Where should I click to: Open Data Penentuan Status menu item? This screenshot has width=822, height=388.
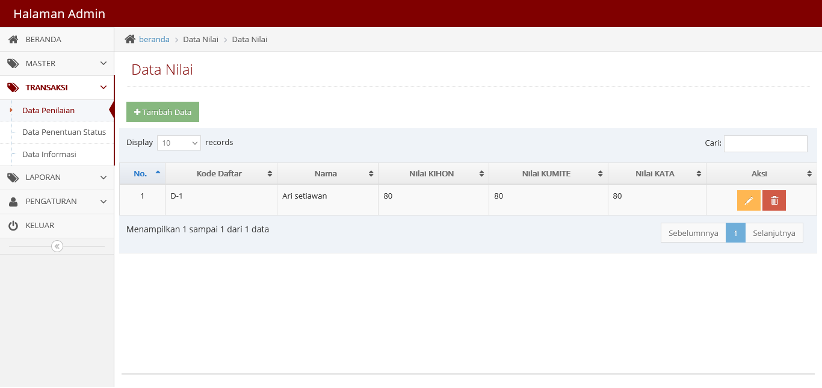[64, 132]
